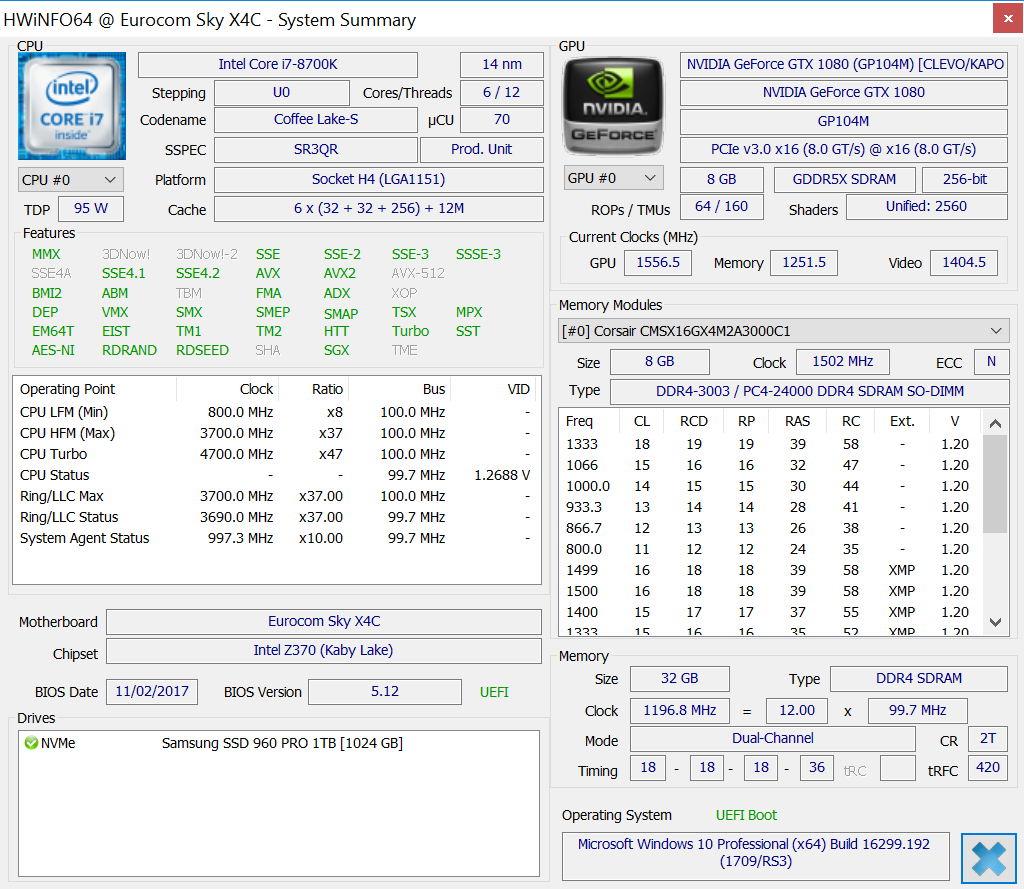Screen dimensions: 1024x889
Task: Click the Unified: 2560 shaders field
Action: point(927,207)
